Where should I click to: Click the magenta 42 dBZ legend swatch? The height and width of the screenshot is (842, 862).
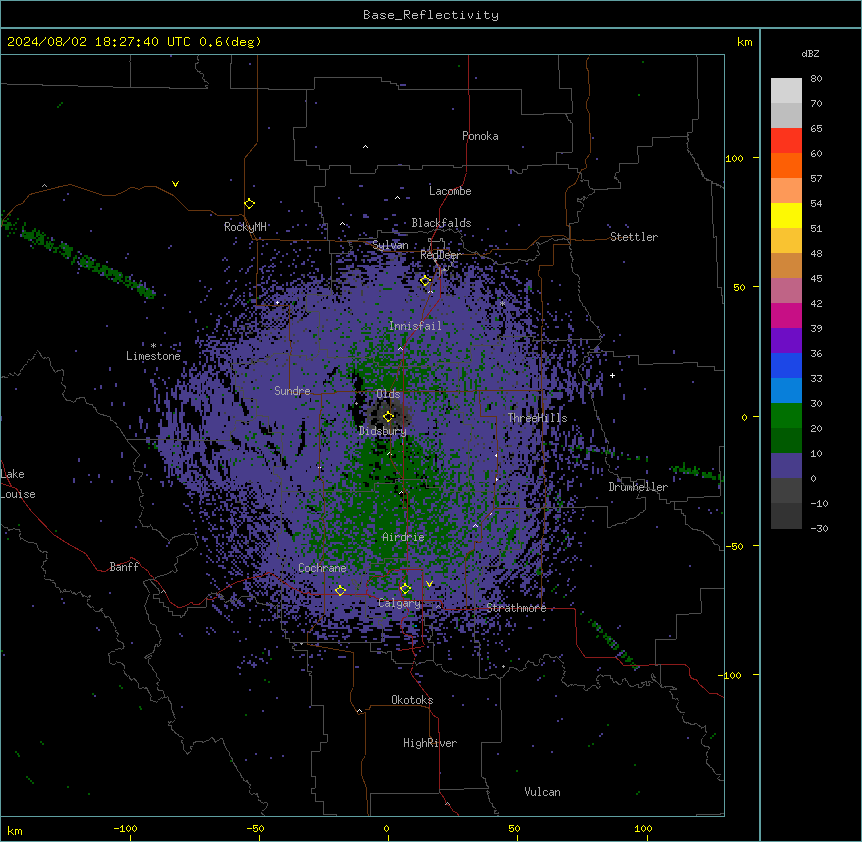click(x=786, y=315)
